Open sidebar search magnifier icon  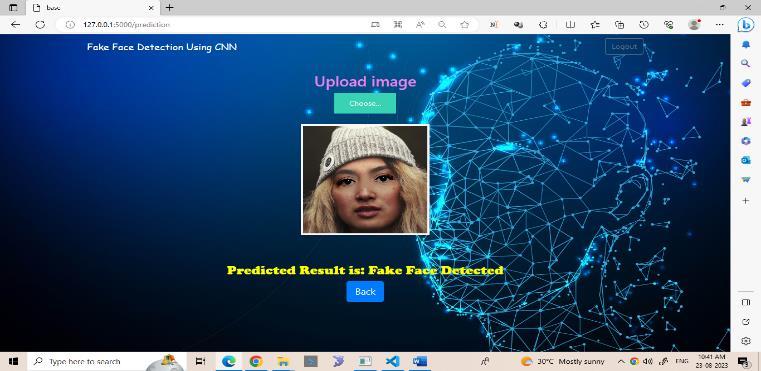coord(745,63)
